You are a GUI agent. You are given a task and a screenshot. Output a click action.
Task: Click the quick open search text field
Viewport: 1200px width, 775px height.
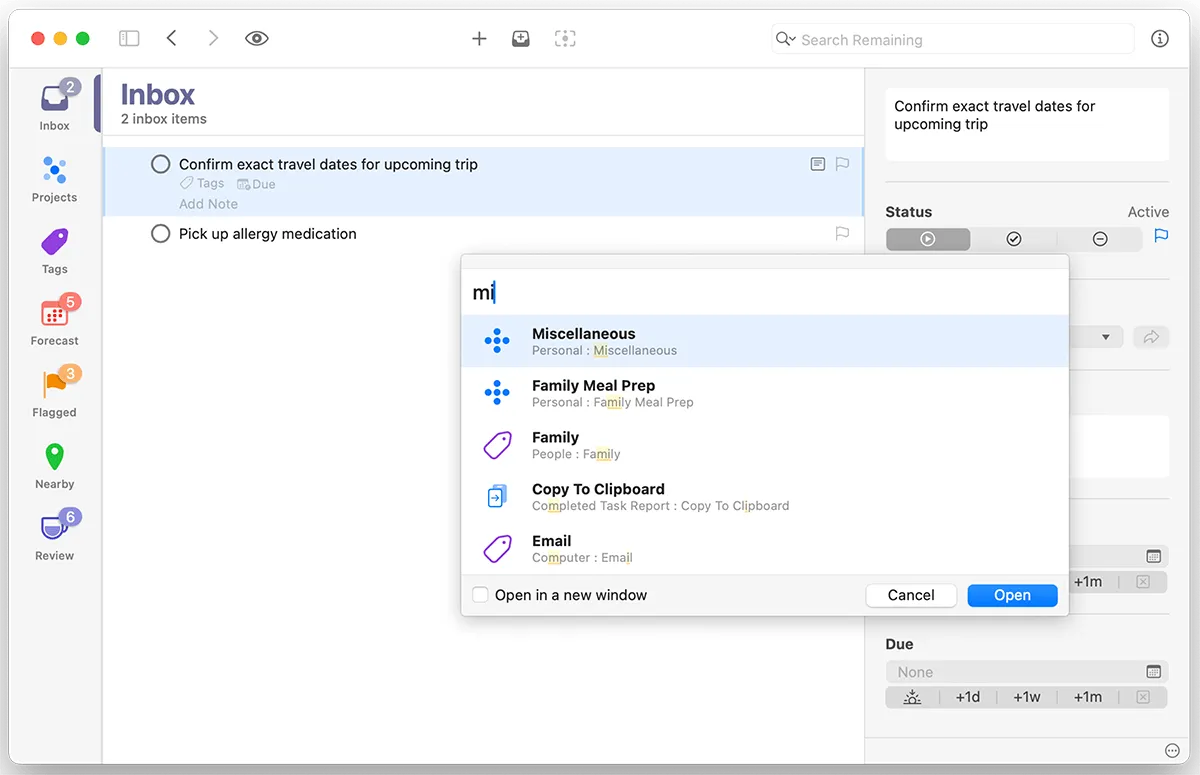tap(765, 293)
